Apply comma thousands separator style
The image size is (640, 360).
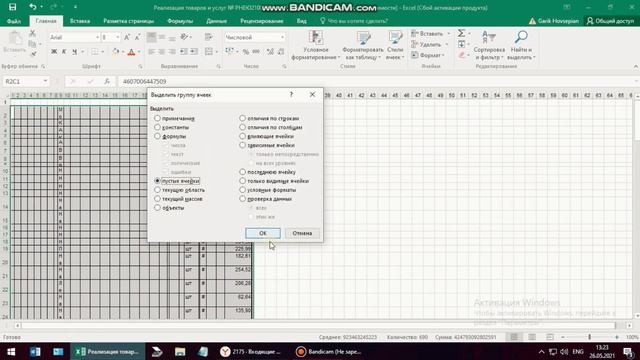click(x=256, y=52)
